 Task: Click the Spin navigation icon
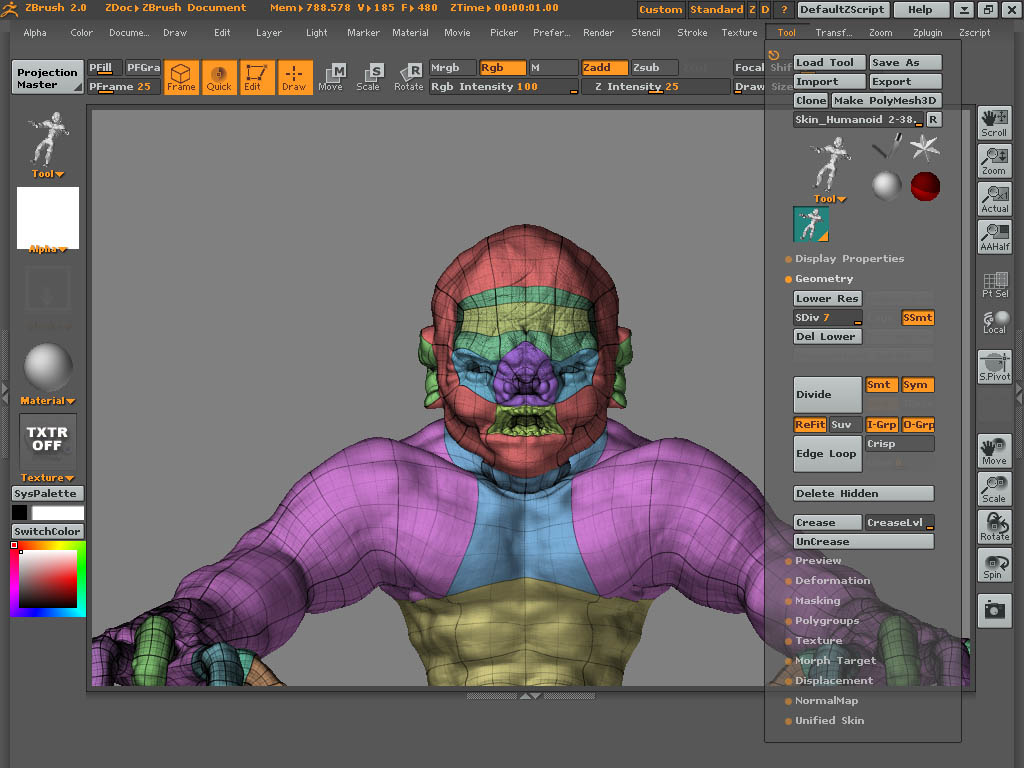point(994,564)
